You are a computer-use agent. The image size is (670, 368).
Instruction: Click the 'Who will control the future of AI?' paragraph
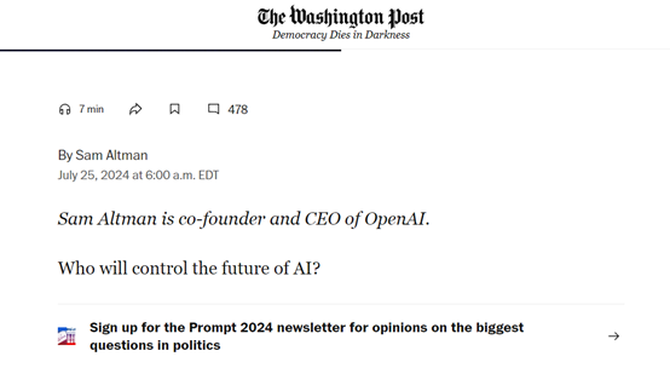[189, 268]
